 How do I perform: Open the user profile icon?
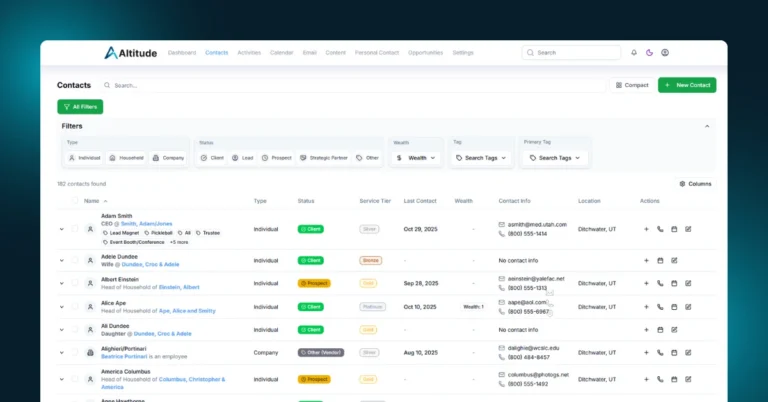pyautogui.click(x=665, y=52)
